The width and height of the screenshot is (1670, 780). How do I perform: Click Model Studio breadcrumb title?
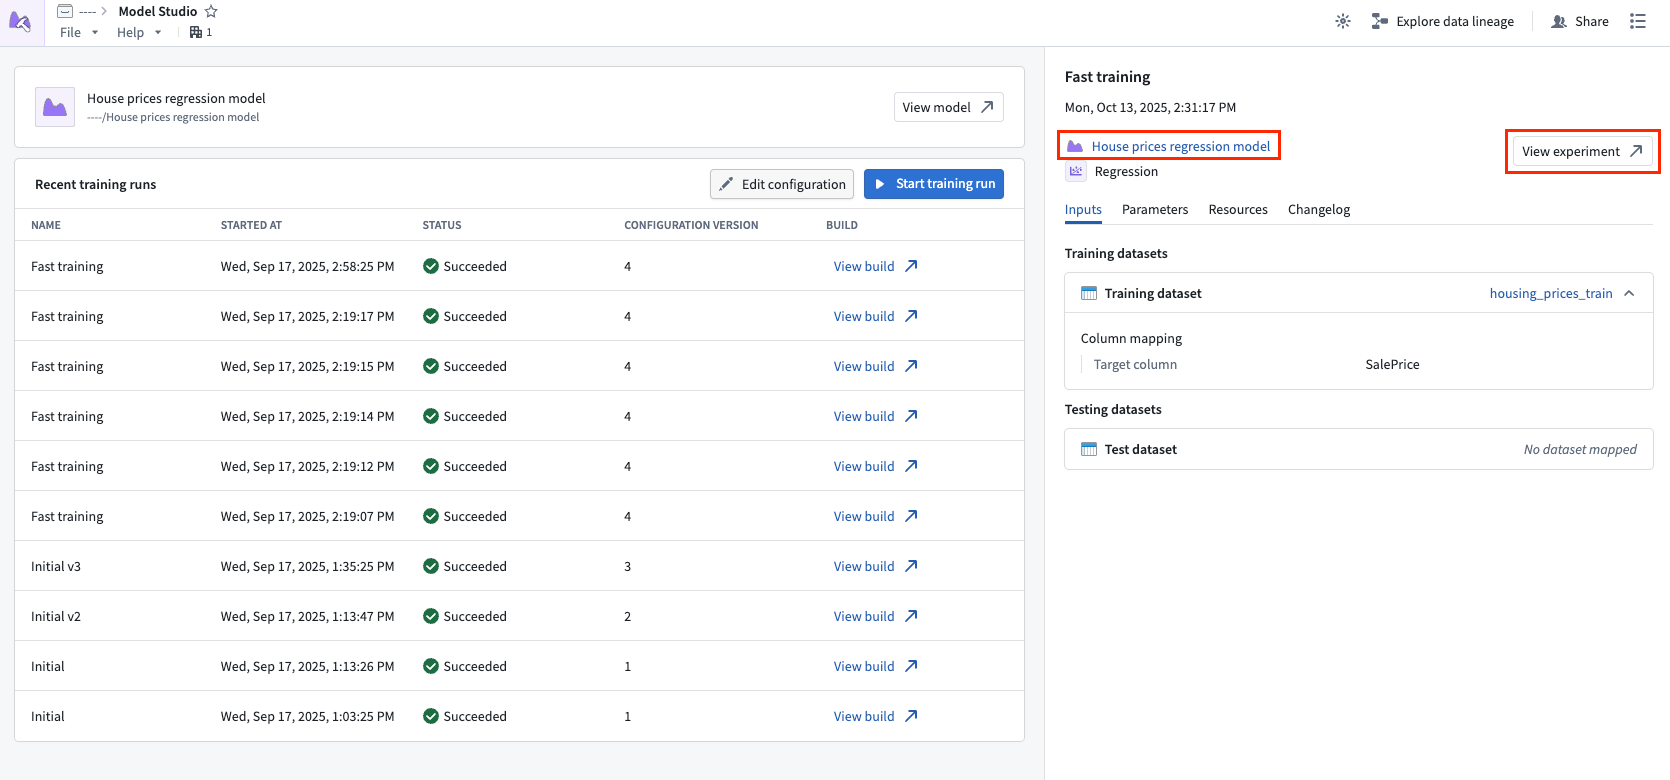point(158,11)
